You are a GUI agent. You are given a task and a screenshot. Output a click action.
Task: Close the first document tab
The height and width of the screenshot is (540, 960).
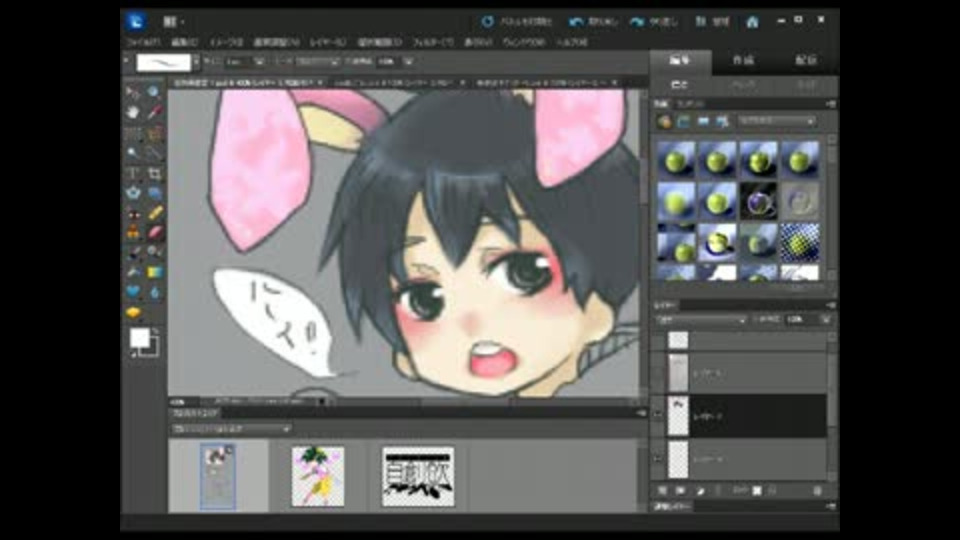[320, 82]
